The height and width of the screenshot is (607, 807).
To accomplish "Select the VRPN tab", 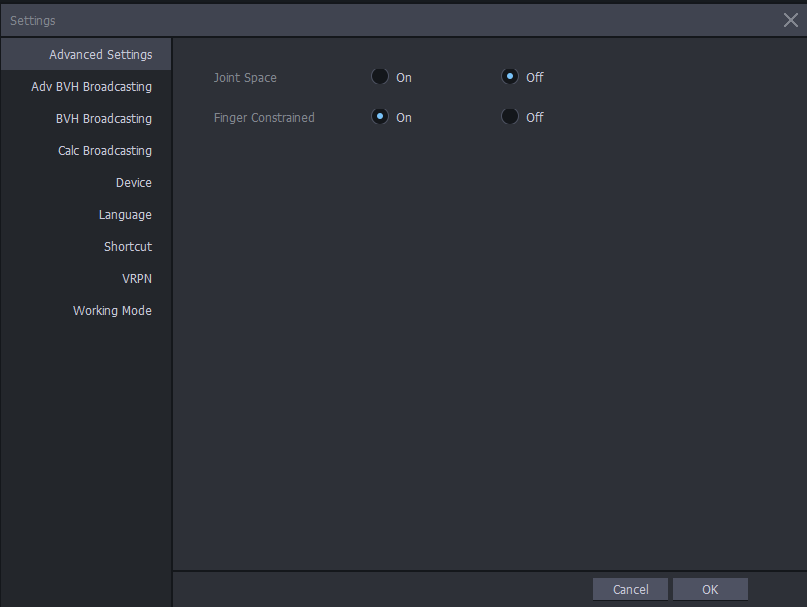I will pos(86,278).
